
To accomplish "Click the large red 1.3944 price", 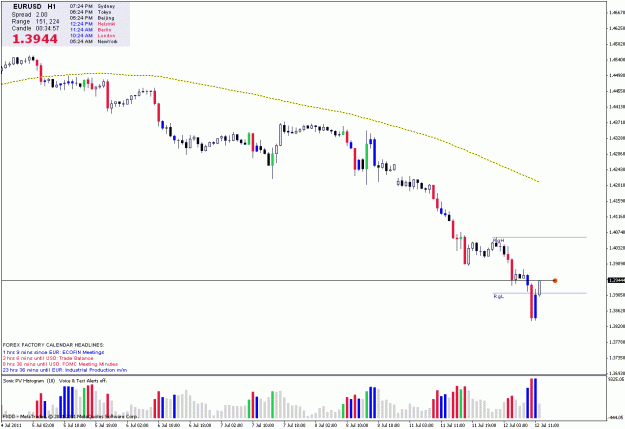I will click(35, 39).
